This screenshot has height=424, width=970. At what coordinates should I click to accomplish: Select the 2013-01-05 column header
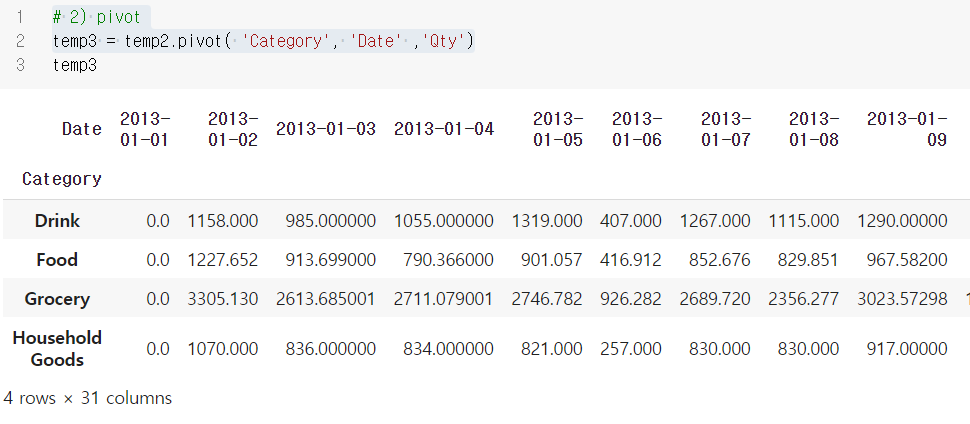pos(558,129)
